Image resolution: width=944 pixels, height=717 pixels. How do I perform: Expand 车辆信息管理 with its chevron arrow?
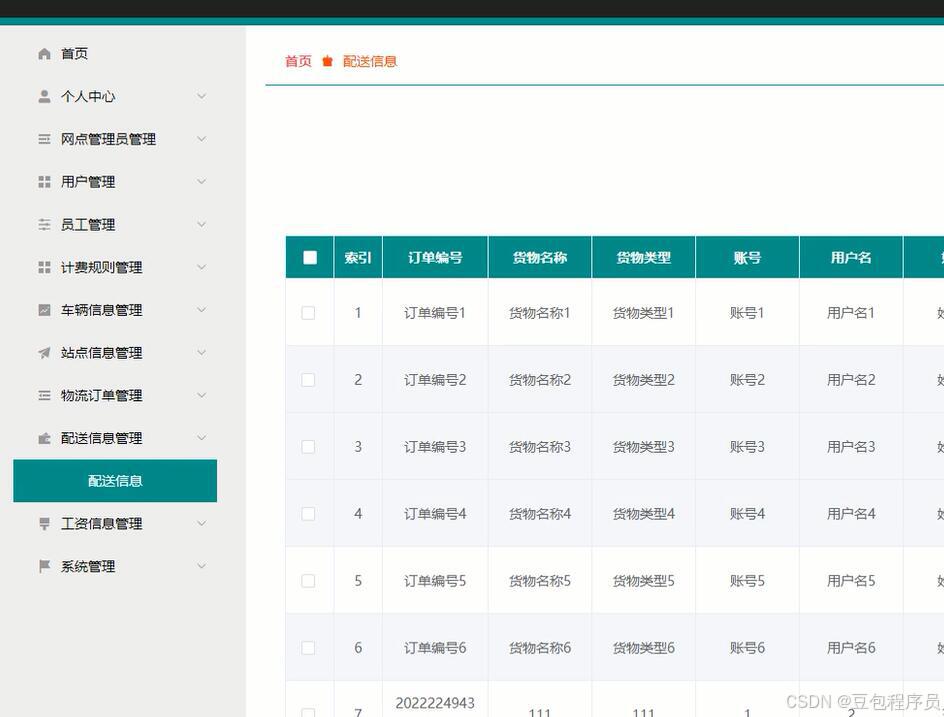(202, 310)
